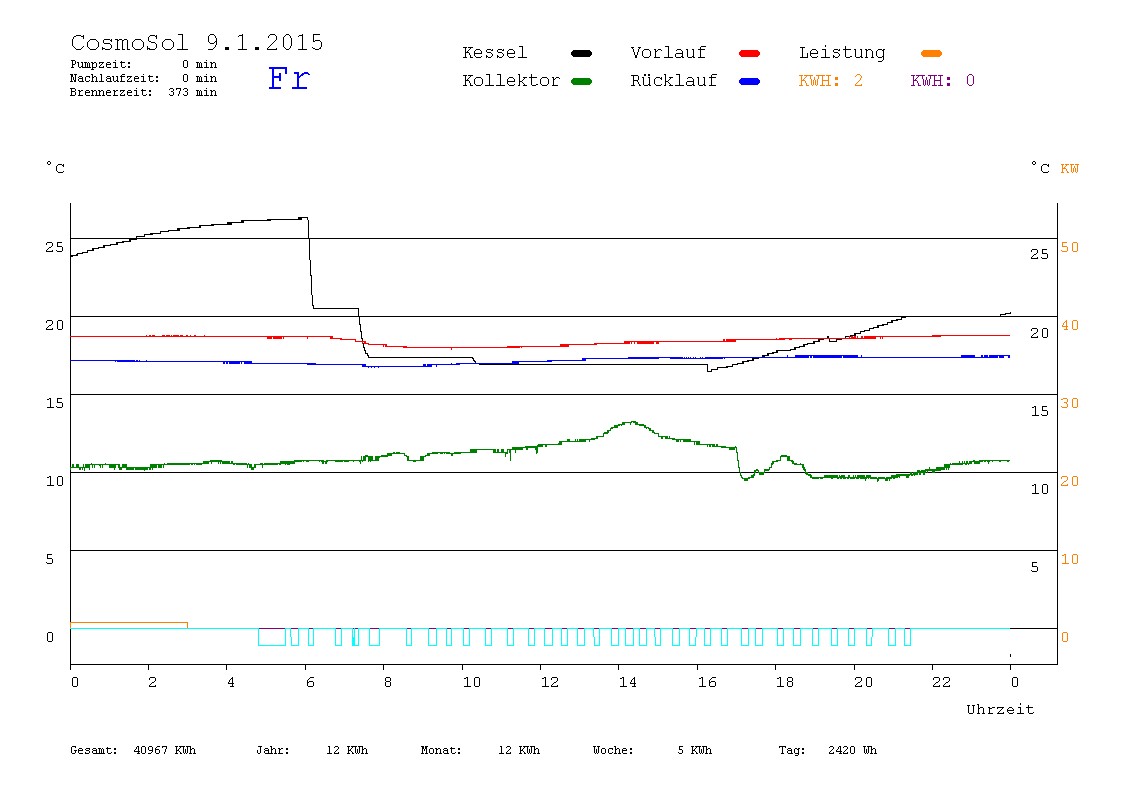Click the "Vorlauf" legend label

tap(668, 53)
